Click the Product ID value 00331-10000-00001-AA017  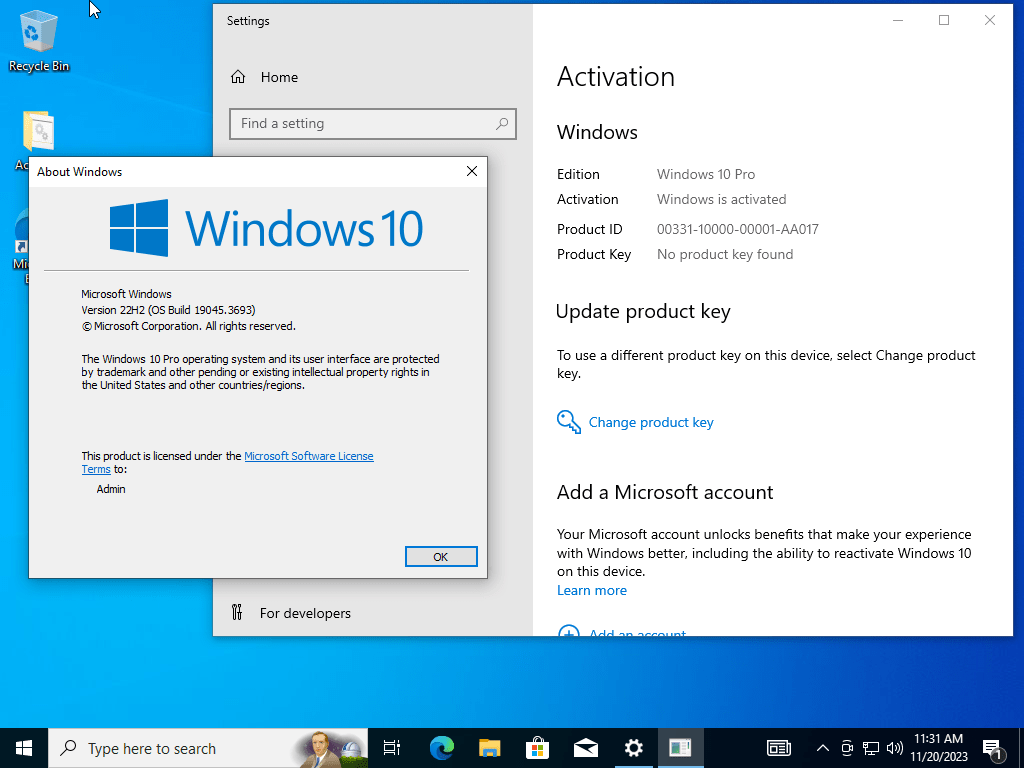tap(737, 229)
